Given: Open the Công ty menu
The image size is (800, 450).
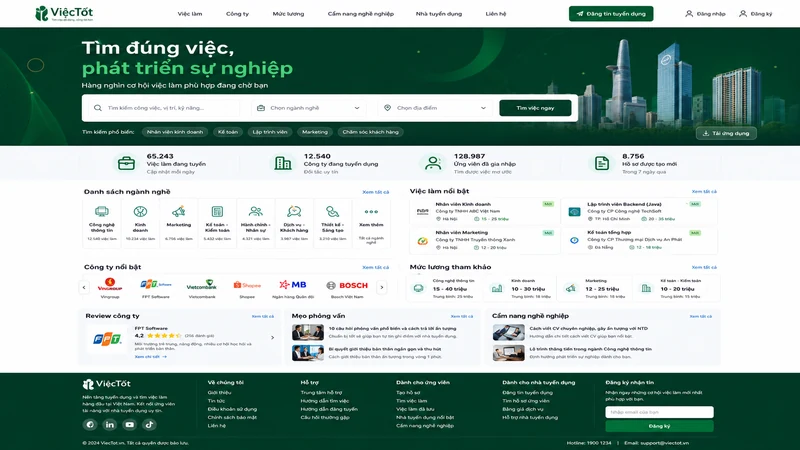Looking at the screenshot, I should 237,14.
